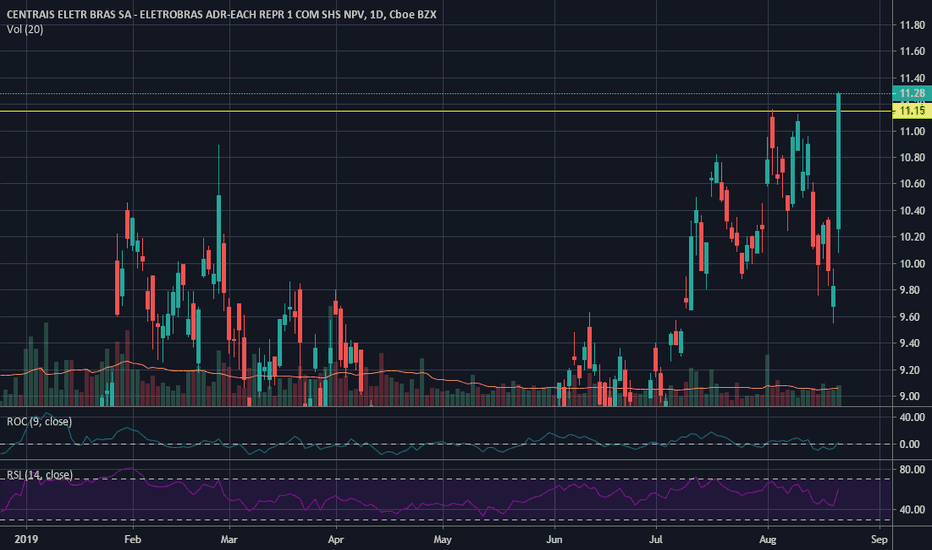This screenshot has height=550, width=932.
Task: Click the 10.40 price axis label
Action: [912, 210]
